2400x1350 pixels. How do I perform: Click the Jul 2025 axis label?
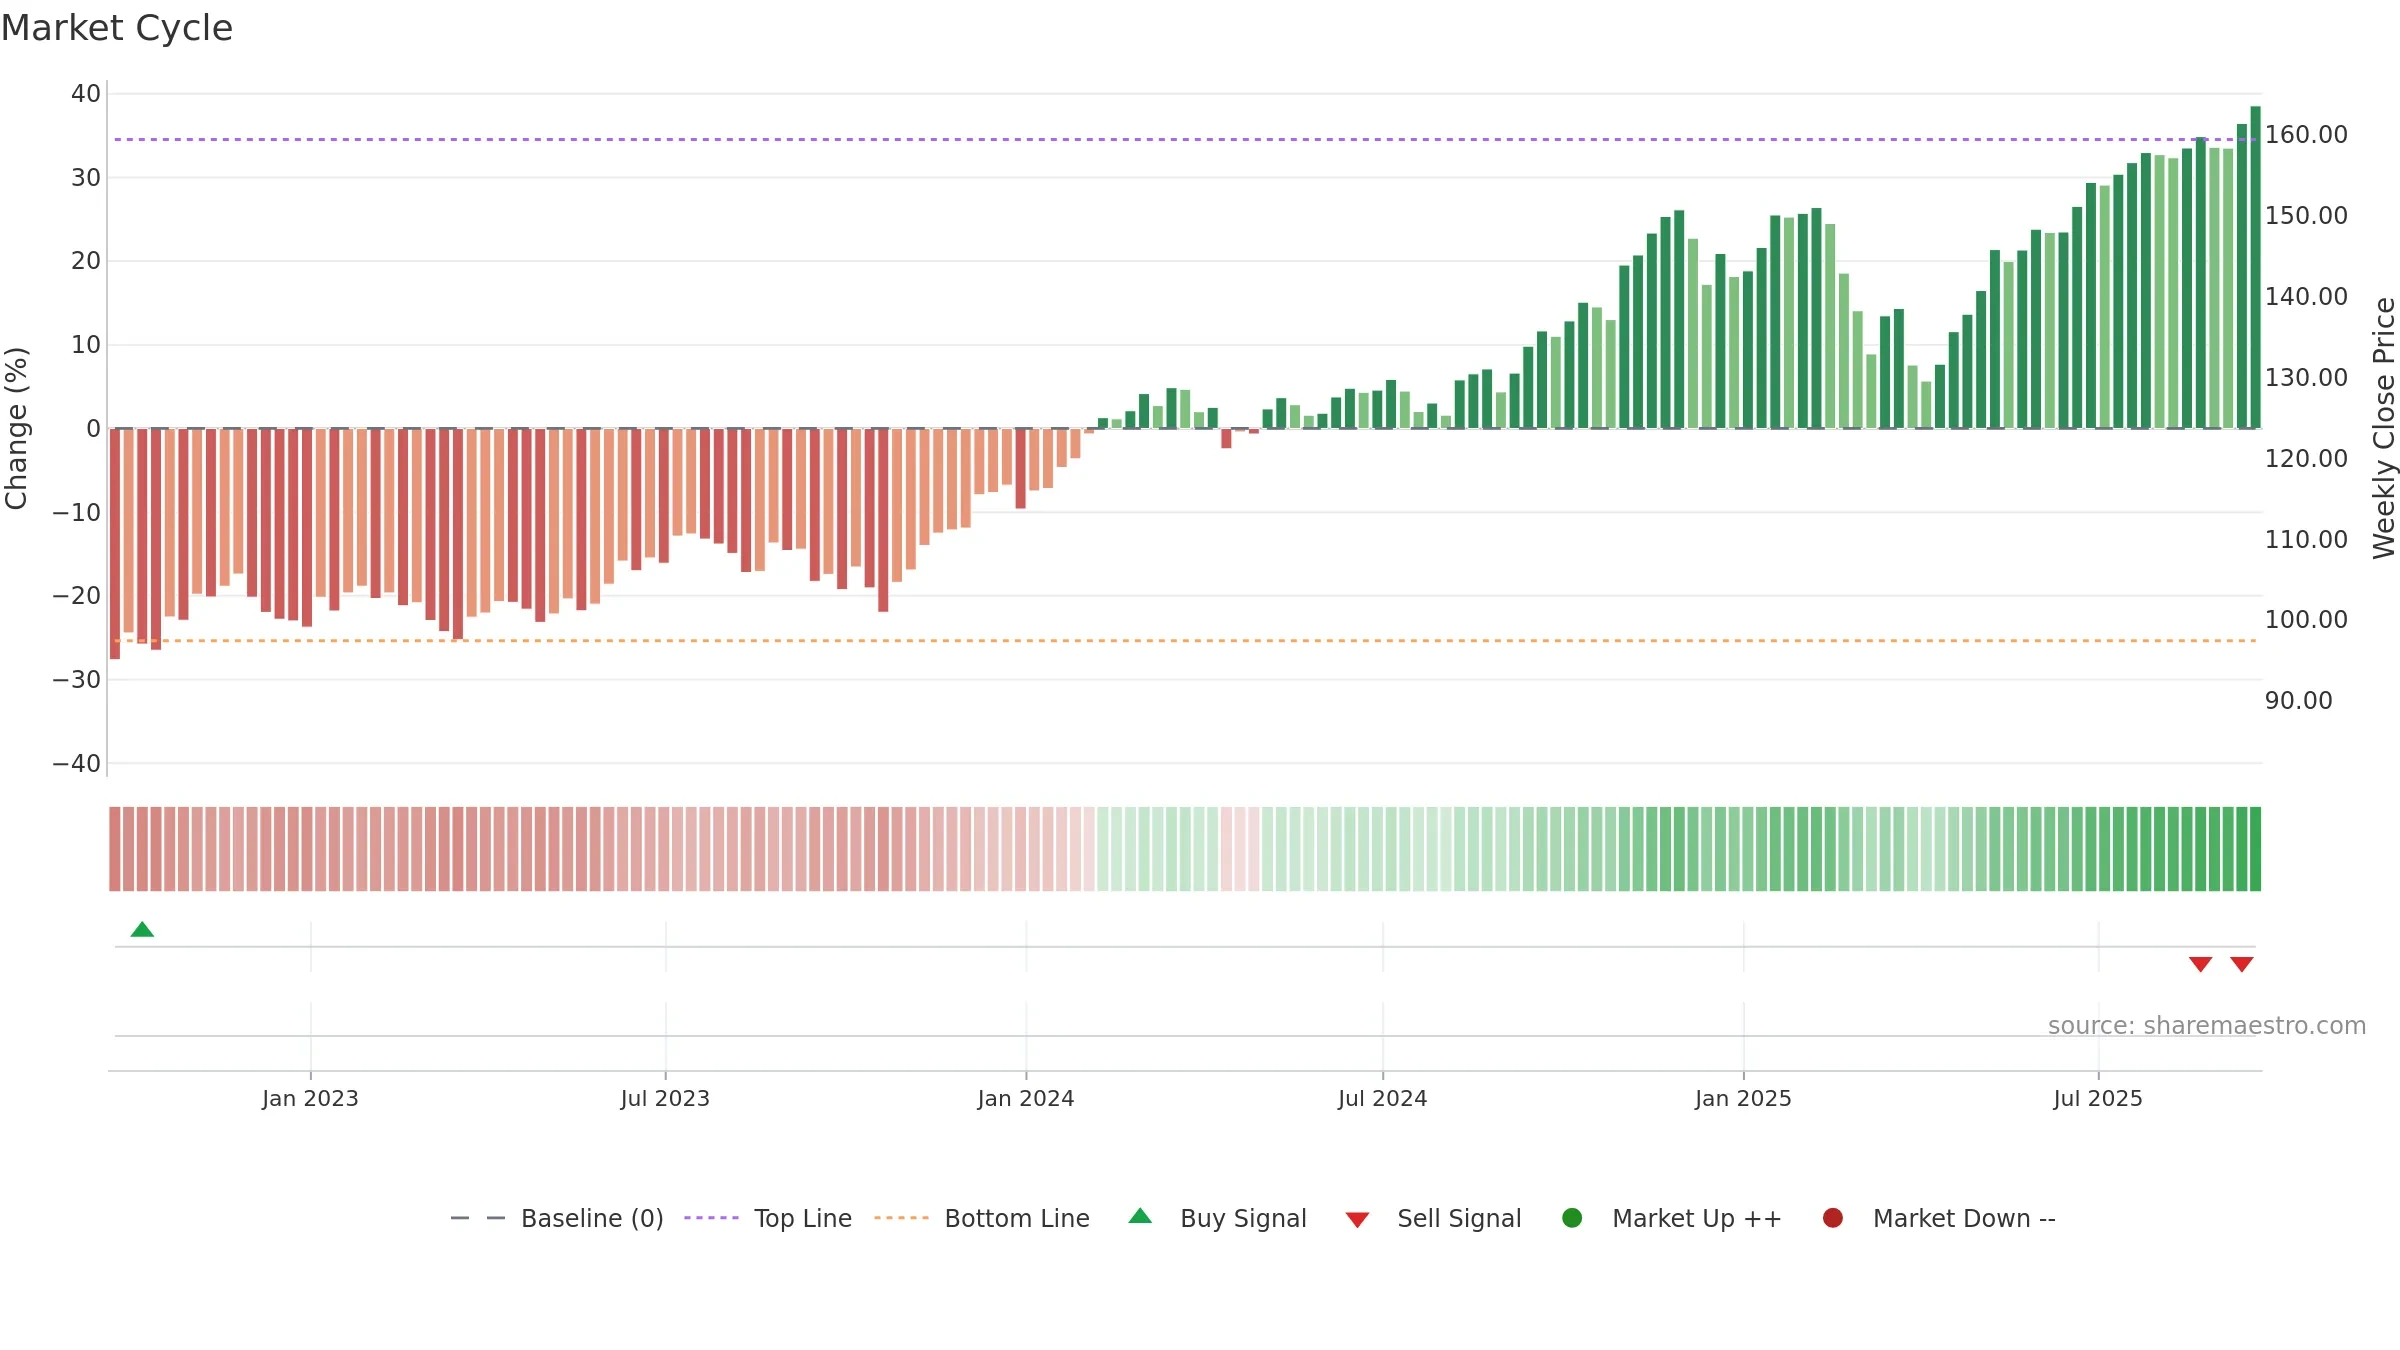click(2098, 1098)
